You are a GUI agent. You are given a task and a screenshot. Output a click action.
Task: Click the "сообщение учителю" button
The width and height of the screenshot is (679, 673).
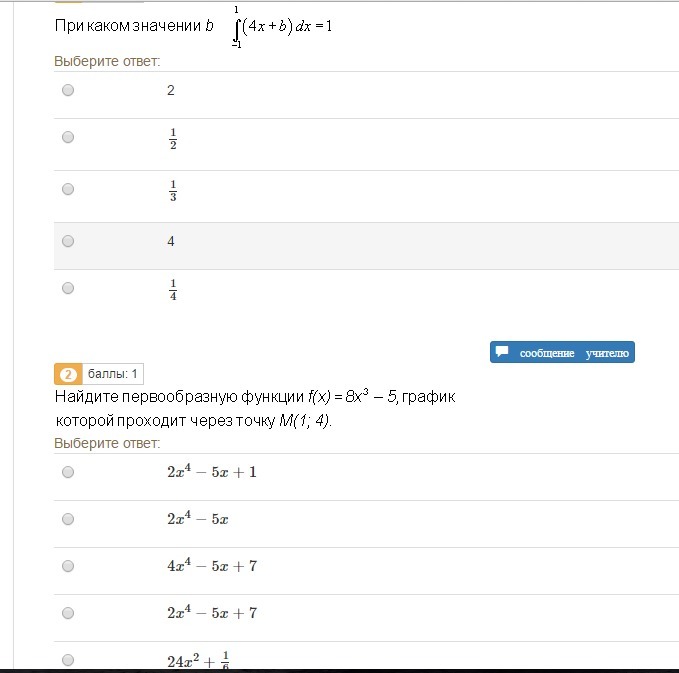562,353
